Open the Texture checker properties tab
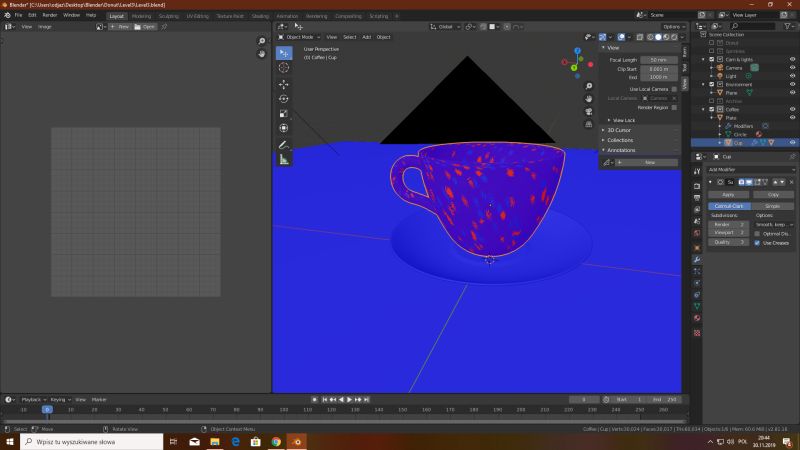 point(697,333)
